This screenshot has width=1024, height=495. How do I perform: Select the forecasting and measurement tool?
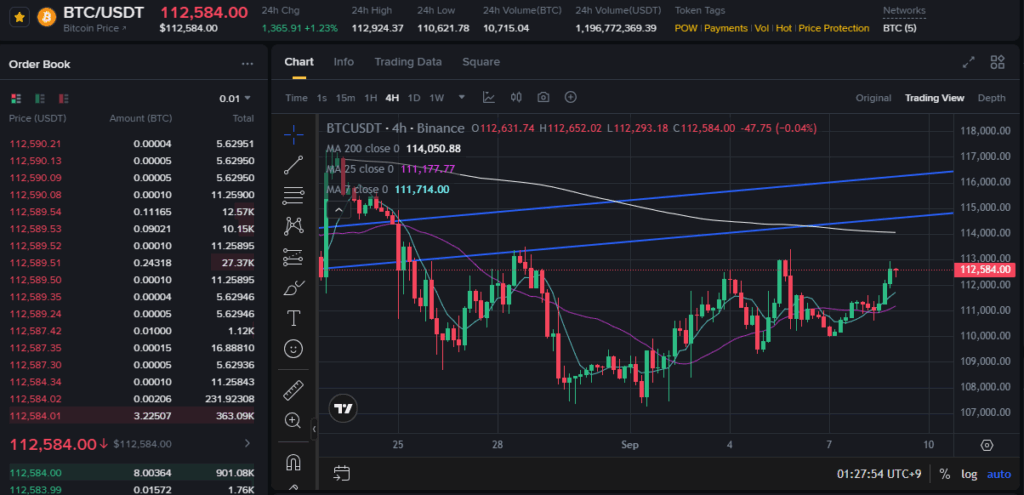click(294, 257)
